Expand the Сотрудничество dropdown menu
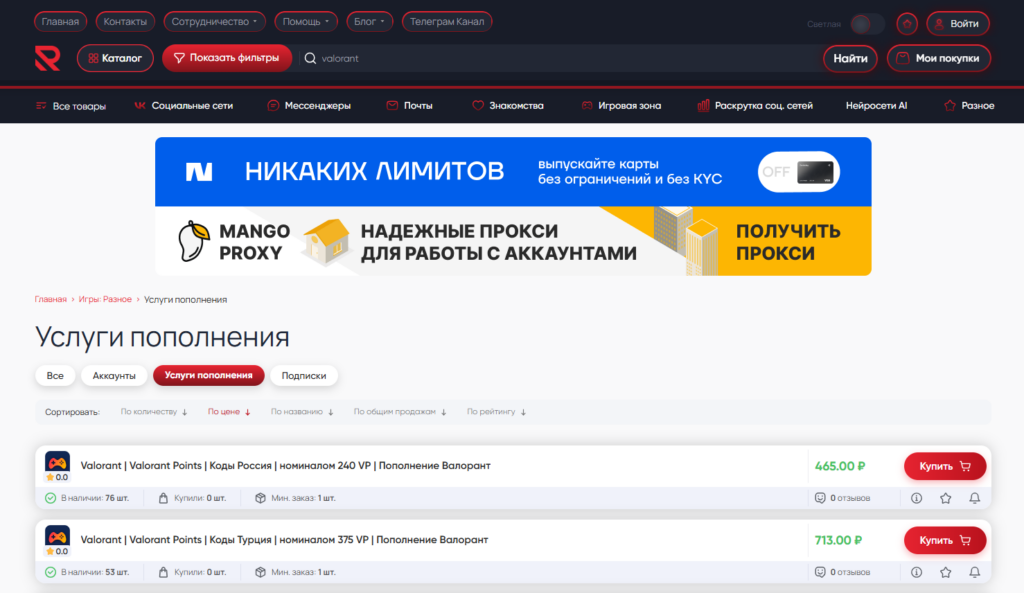 (x=214, y=22)
